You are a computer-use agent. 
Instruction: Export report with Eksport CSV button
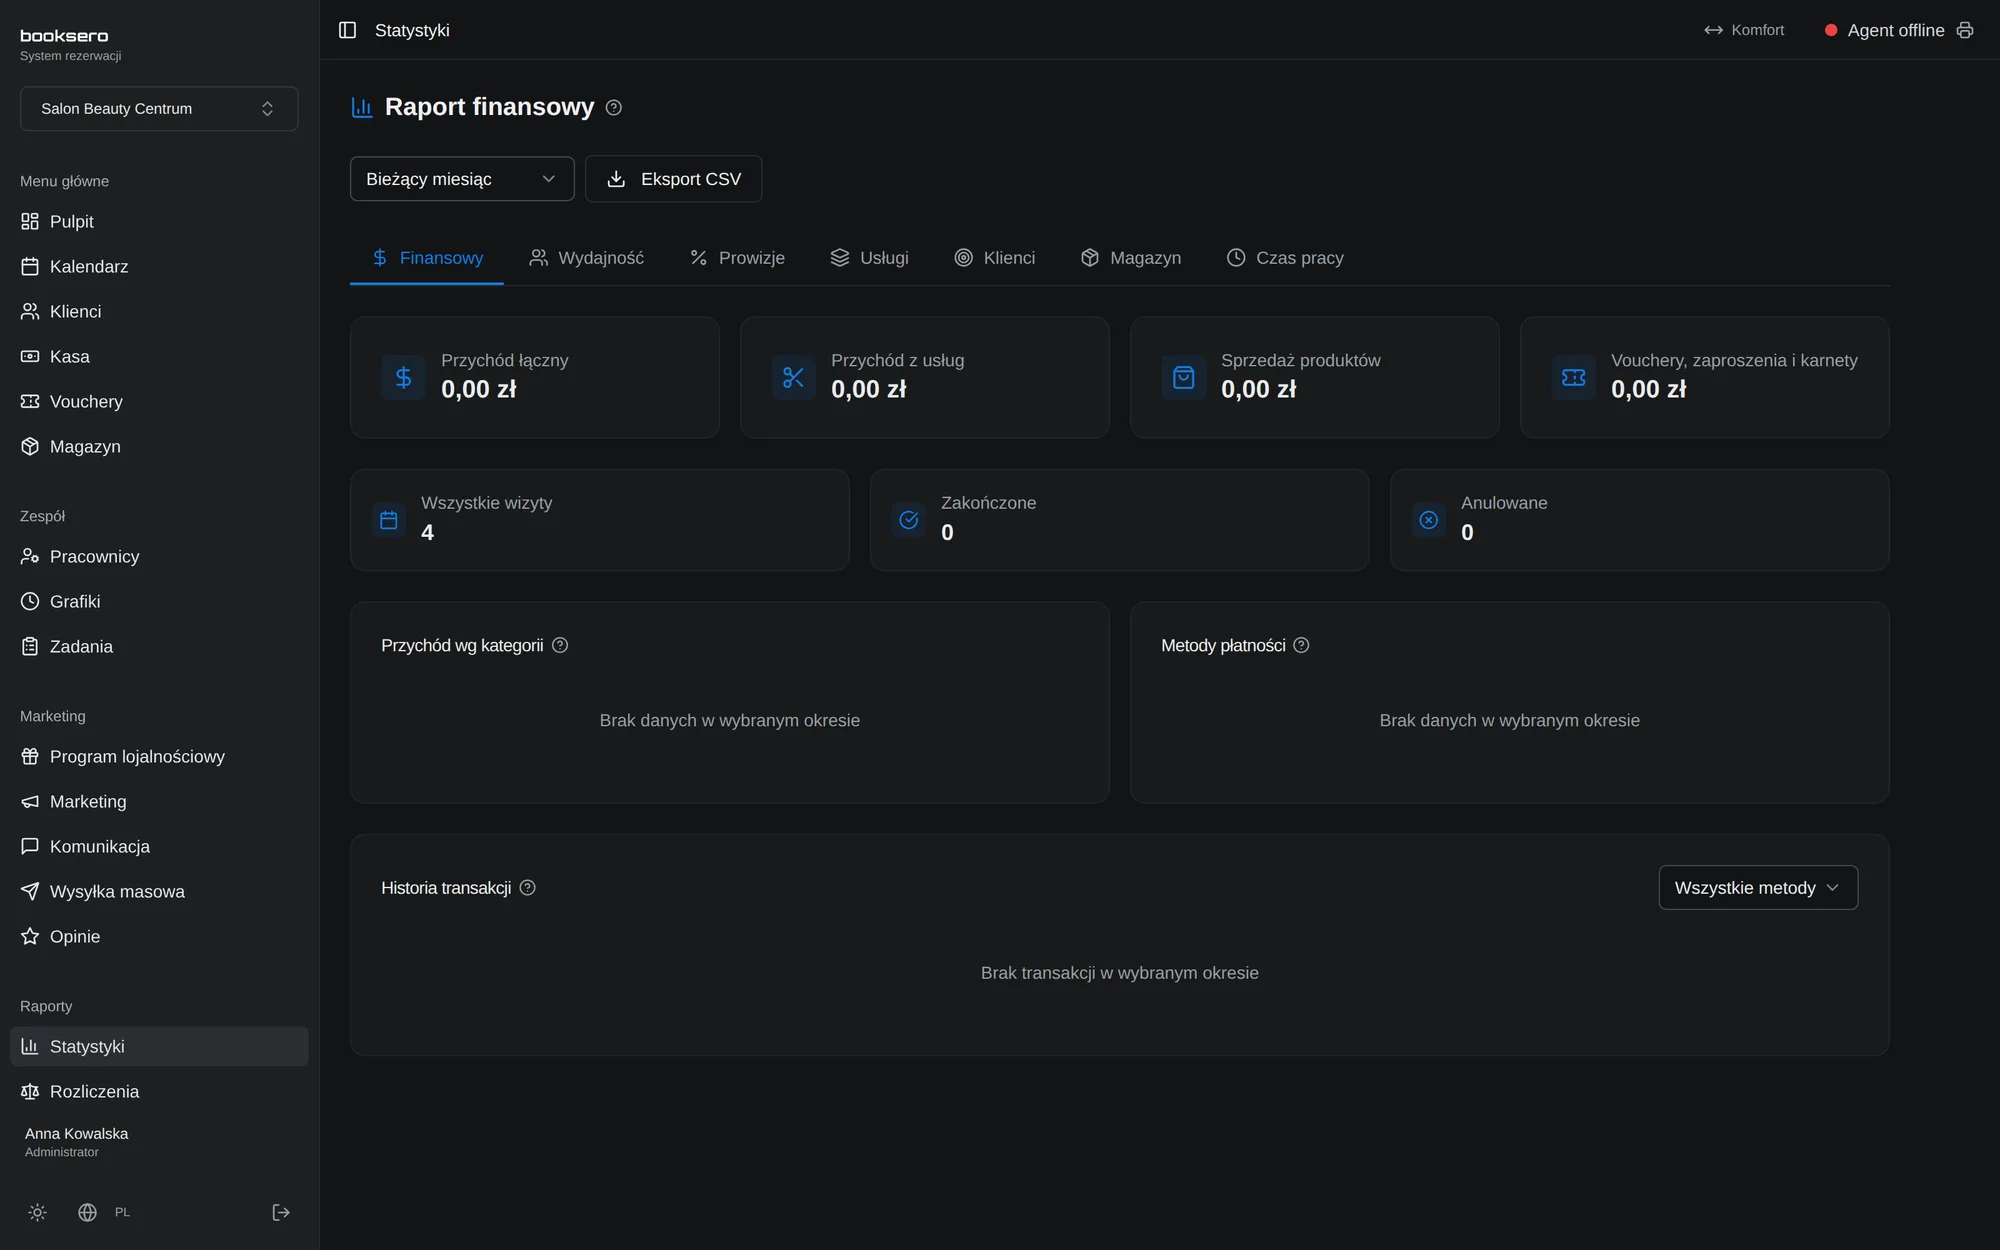(x=673, y=179)
